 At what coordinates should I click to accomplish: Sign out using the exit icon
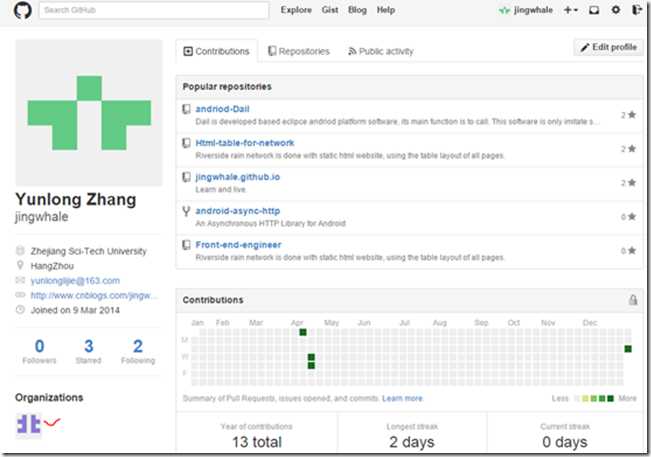637,10
